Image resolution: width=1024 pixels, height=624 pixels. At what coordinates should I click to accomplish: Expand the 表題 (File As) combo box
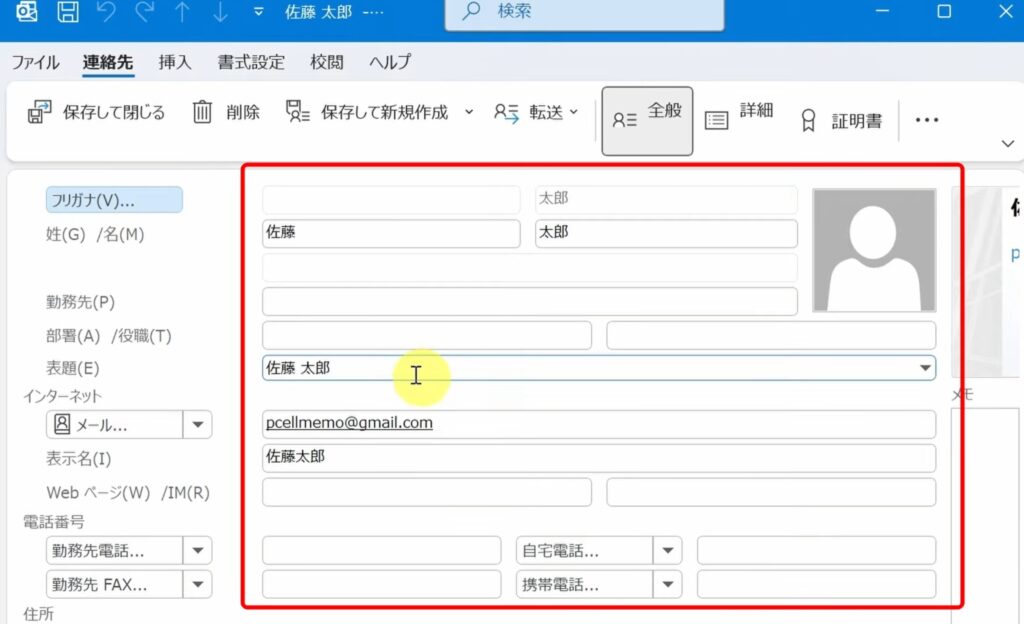(x=923, y=368)
